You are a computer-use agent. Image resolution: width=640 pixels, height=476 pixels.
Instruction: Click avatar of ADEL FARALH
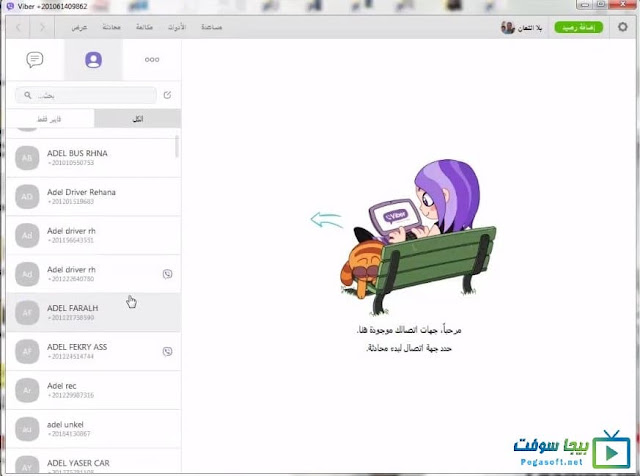[27, 313]
